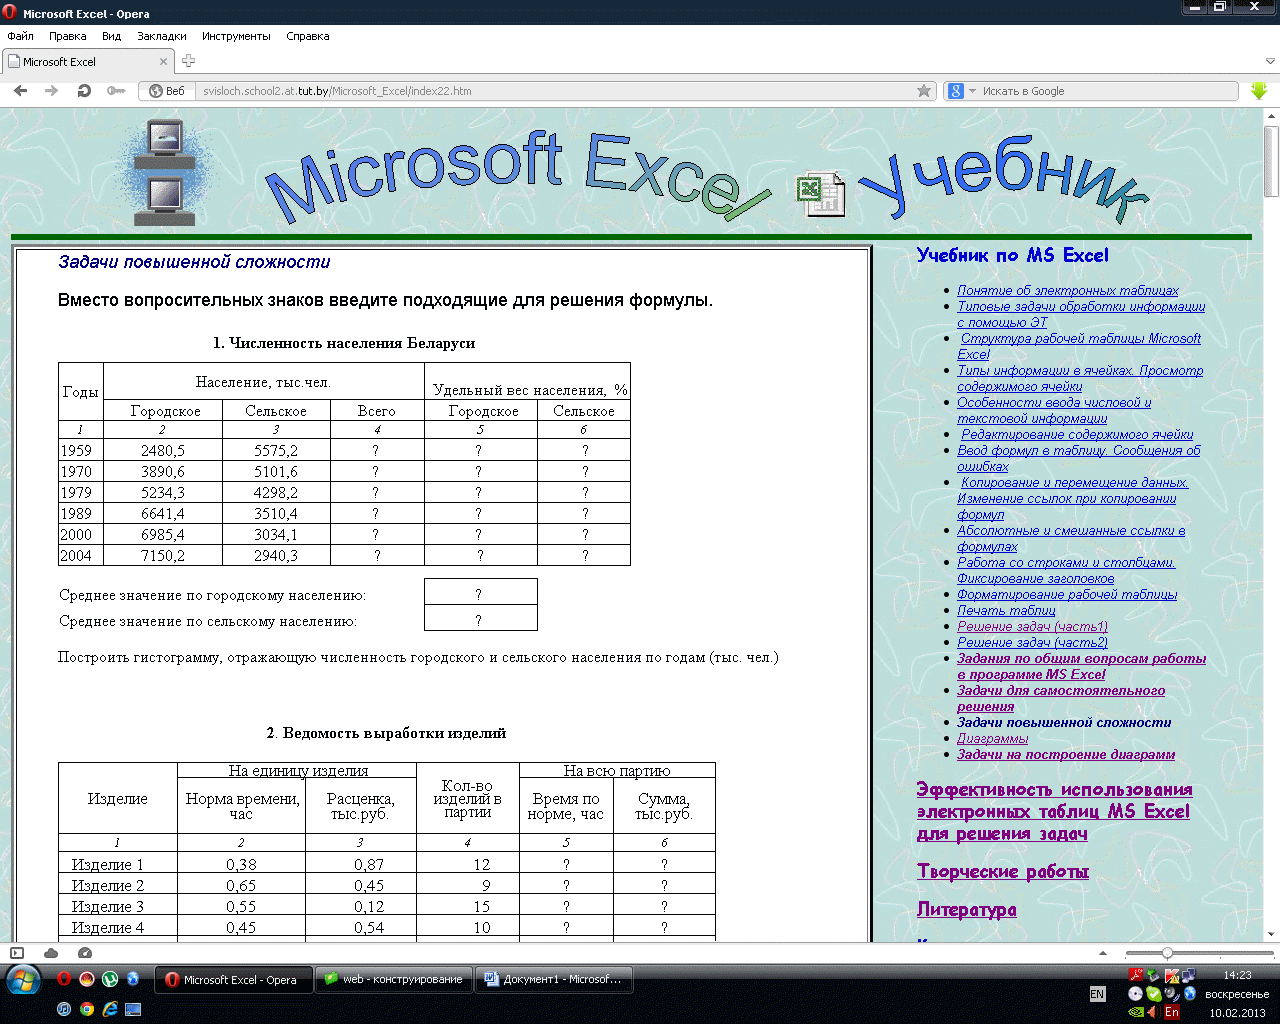Screen dimensions: 1280x1024
Task: Click the speaker volume tray icon
Action: [1172, 993]
